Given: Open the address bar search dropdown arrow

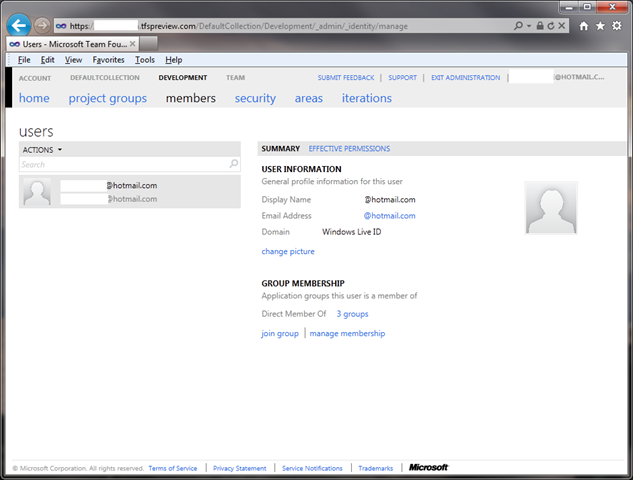Looking at the screenshot, I should (530, 25).
